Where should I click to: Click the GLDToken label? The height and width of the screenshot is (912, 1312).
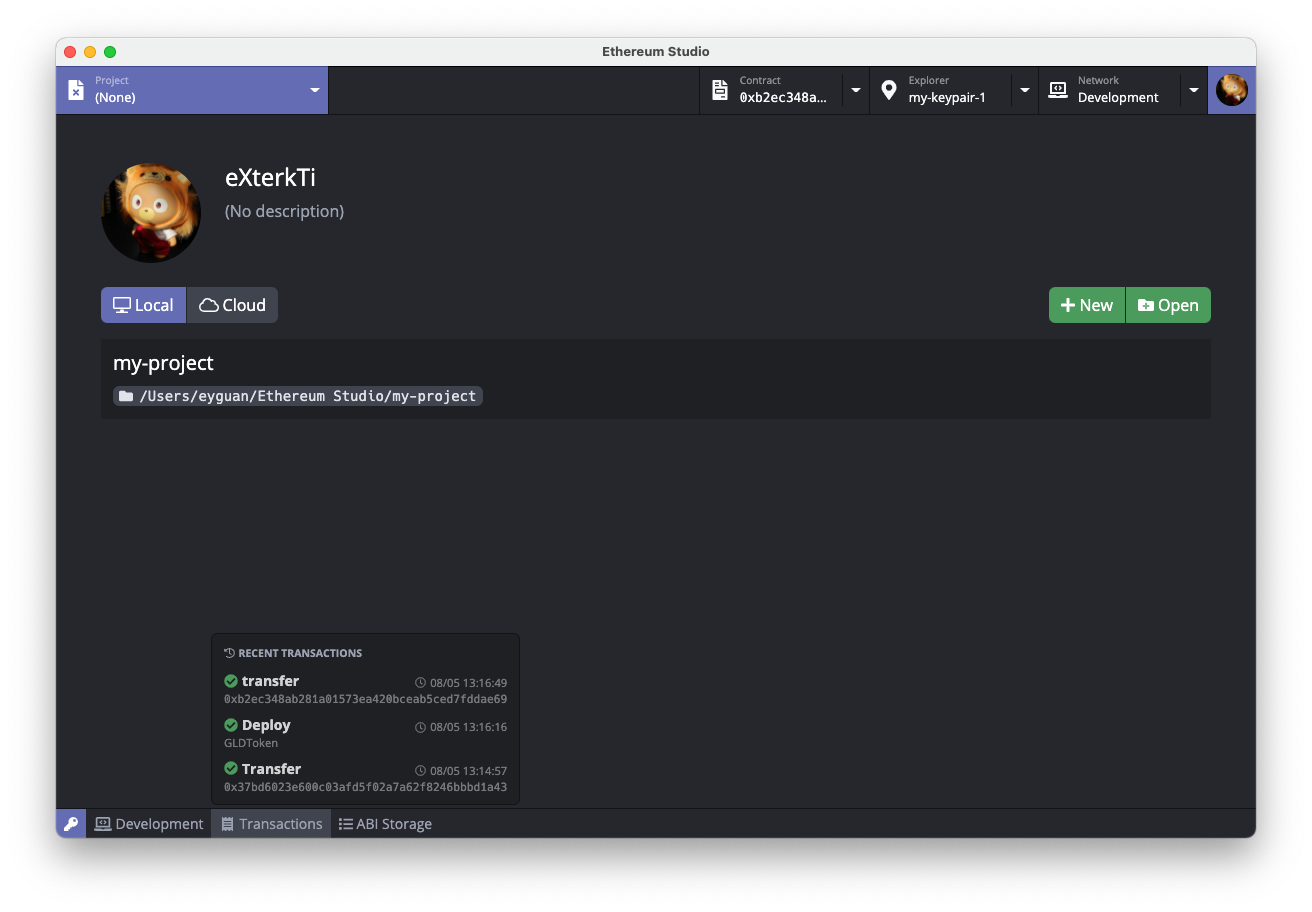click(x=251, y=743)
